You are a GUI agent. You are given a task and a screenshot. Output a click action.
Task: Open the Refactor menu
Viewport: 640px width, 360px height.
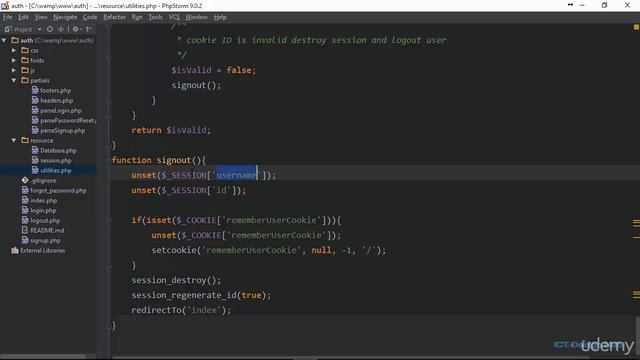point(114,17)
